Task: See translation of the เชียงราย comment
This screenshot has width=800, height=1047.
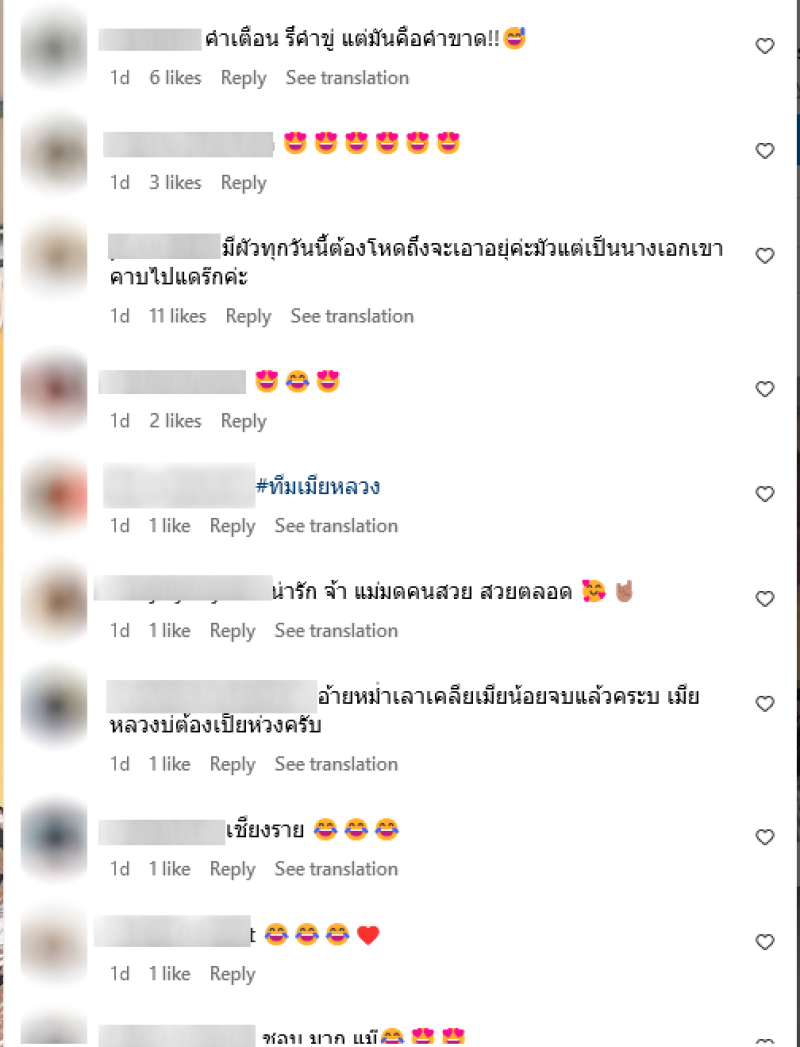Action: point(336,869)
